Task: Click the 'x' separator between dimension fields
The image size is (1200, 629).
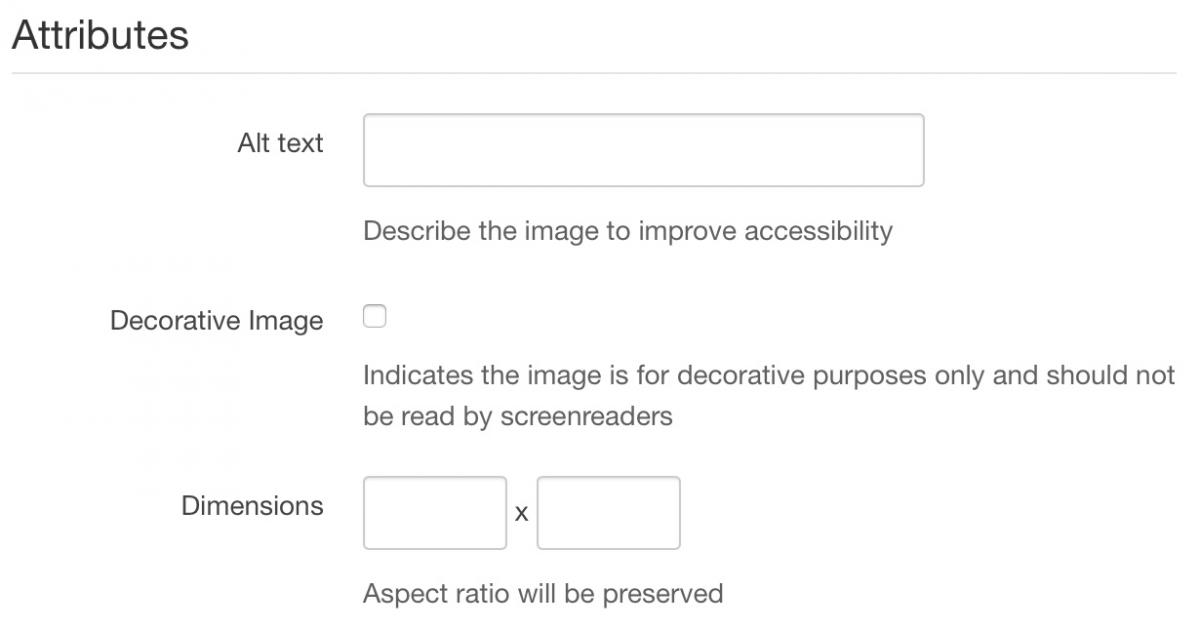Action: (x=521, y=514)
